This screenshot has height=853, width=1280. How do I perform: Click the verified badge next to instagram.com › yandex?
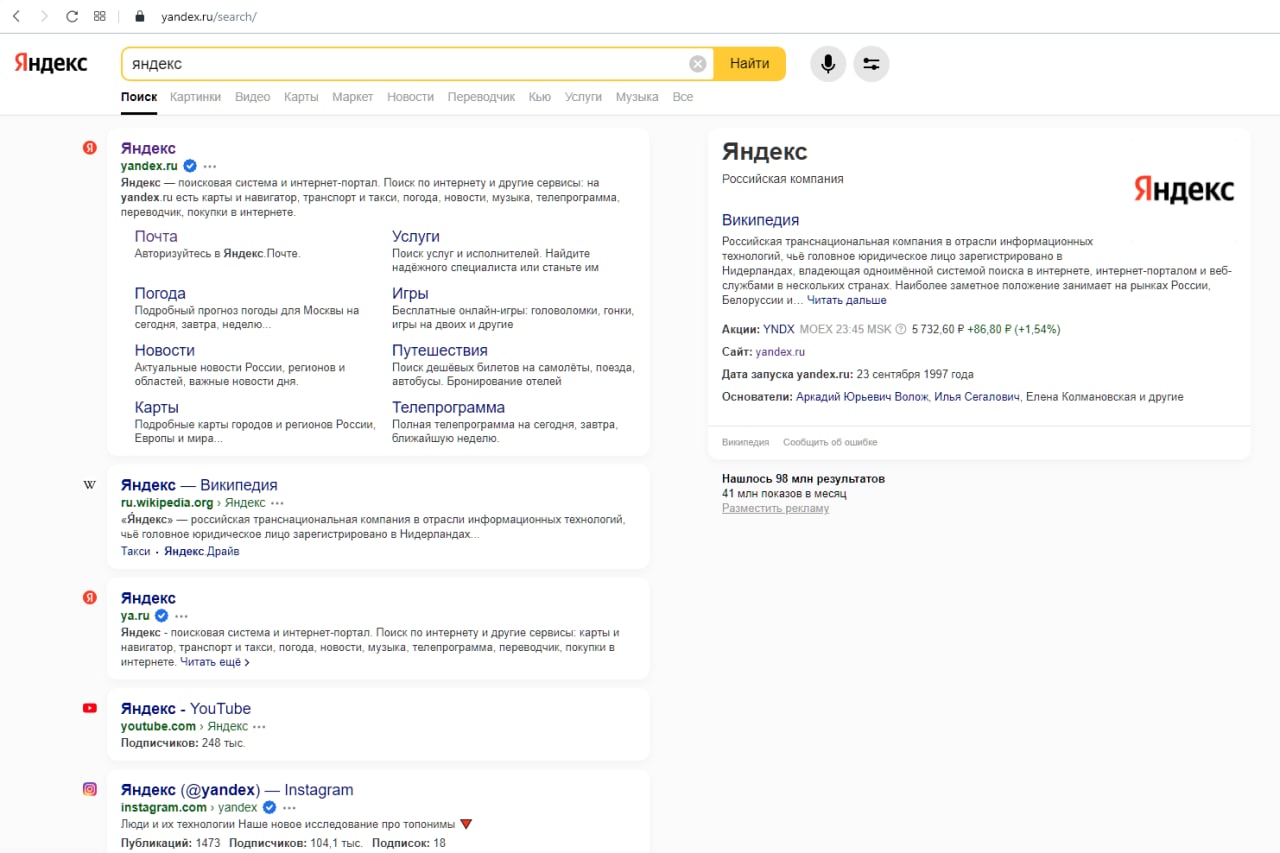(x=270, y=807)
